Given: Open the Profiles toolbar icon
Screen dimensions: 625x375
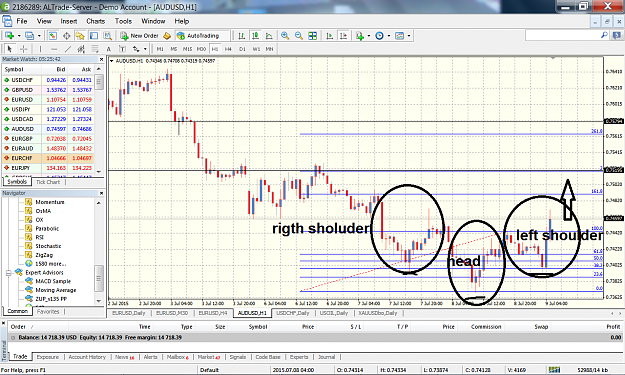Looking at the screenshot, I should (x=29, y=36).
